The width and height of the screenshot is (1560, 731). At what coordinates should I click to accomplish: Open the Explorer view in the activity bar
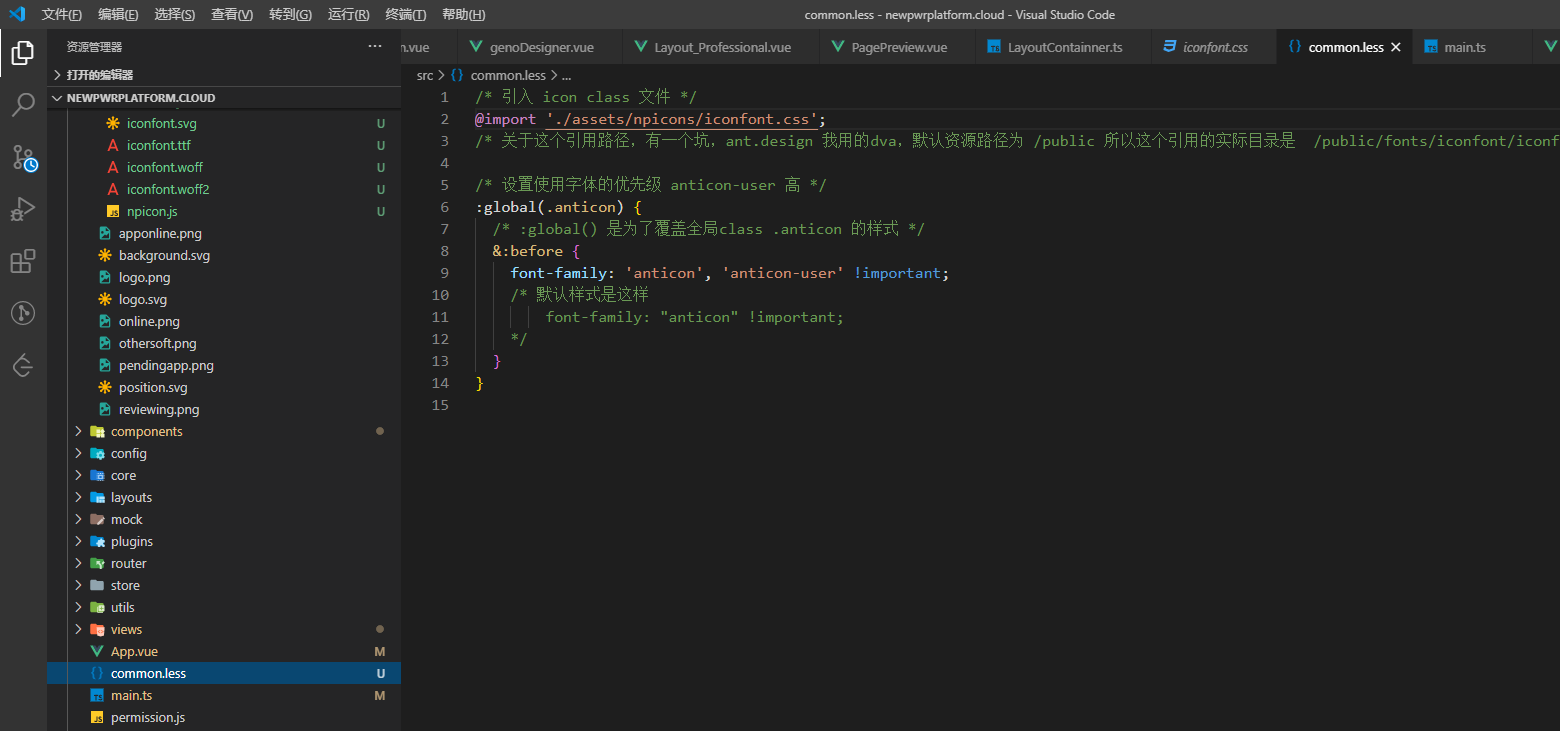pyautogui.click(x=22, y=53)
